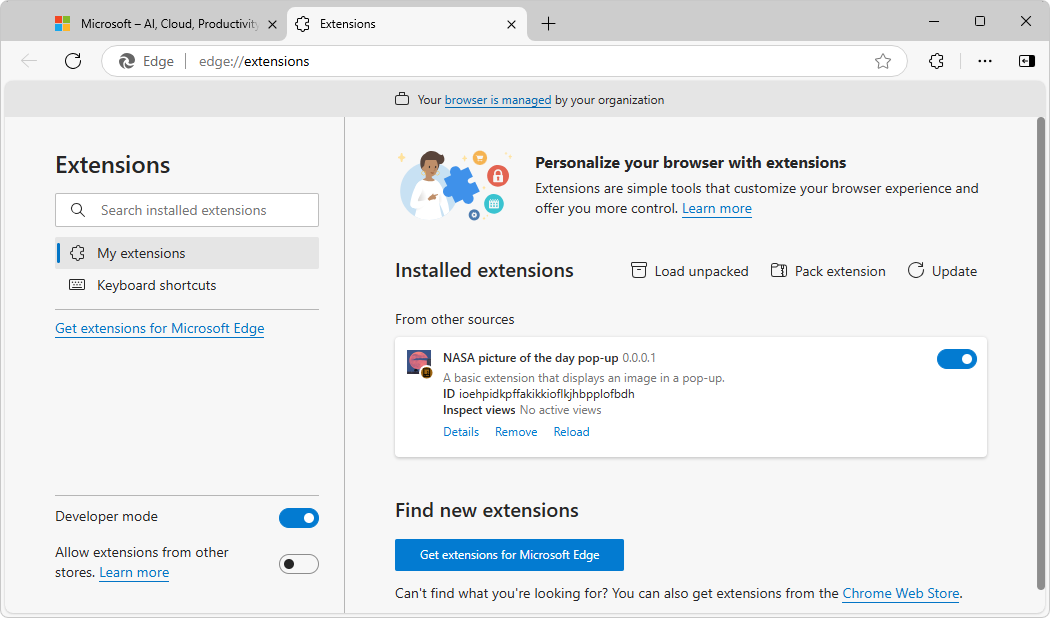
Task: Click the edge://extensions address bar
Action: (504, 61)
